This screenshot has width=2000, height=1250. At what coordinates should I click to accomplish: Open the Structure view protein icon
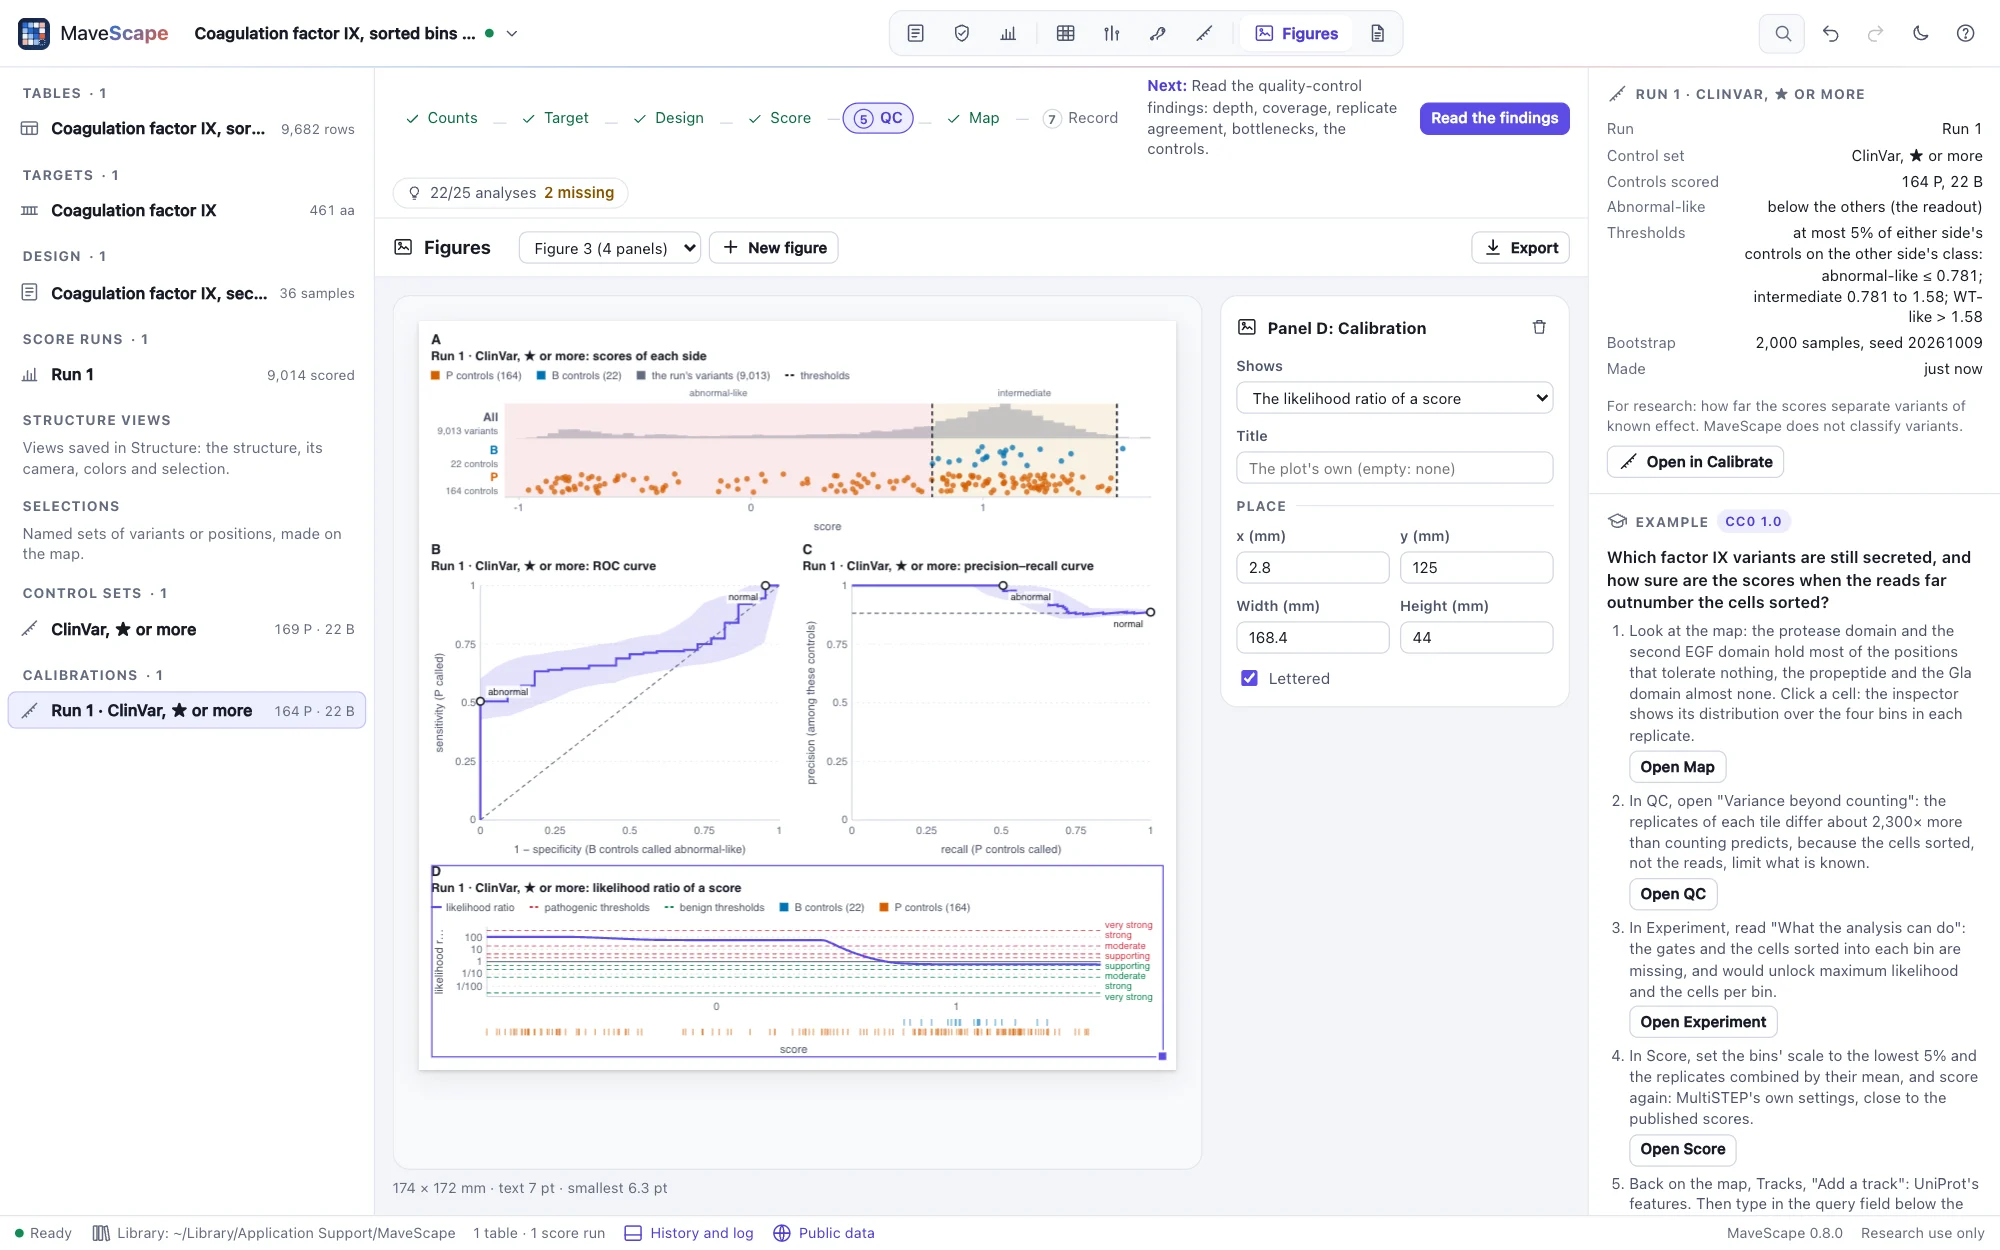tap(1158, 33)
